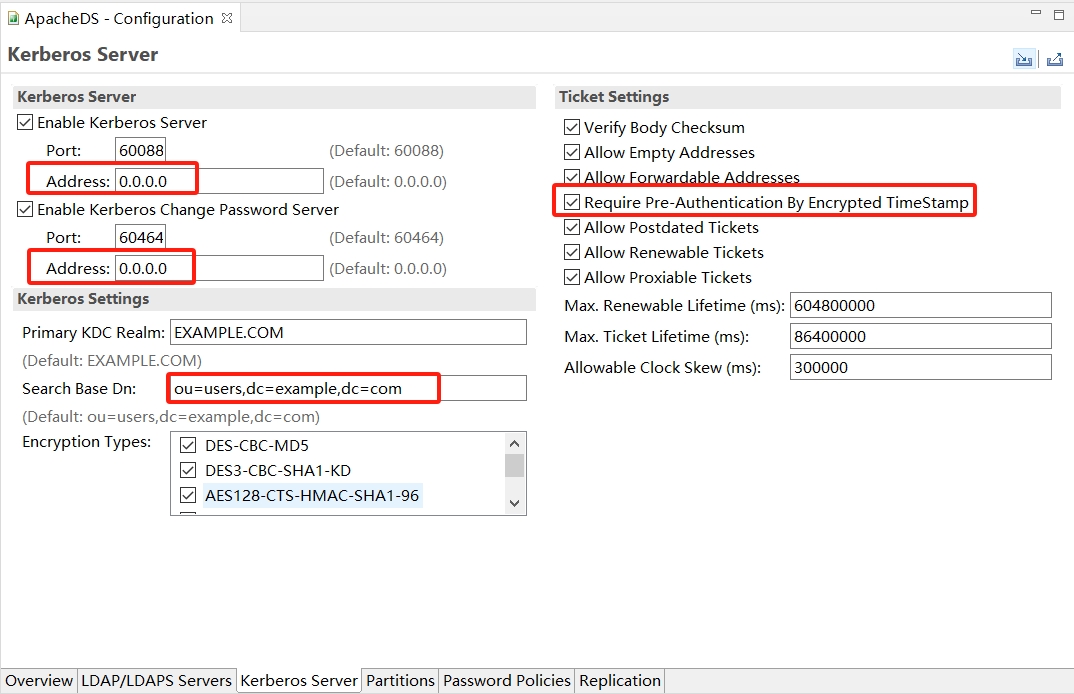Go to the Password Policies tab
The image size is (1074, 694).
click(x=507, y=681)
